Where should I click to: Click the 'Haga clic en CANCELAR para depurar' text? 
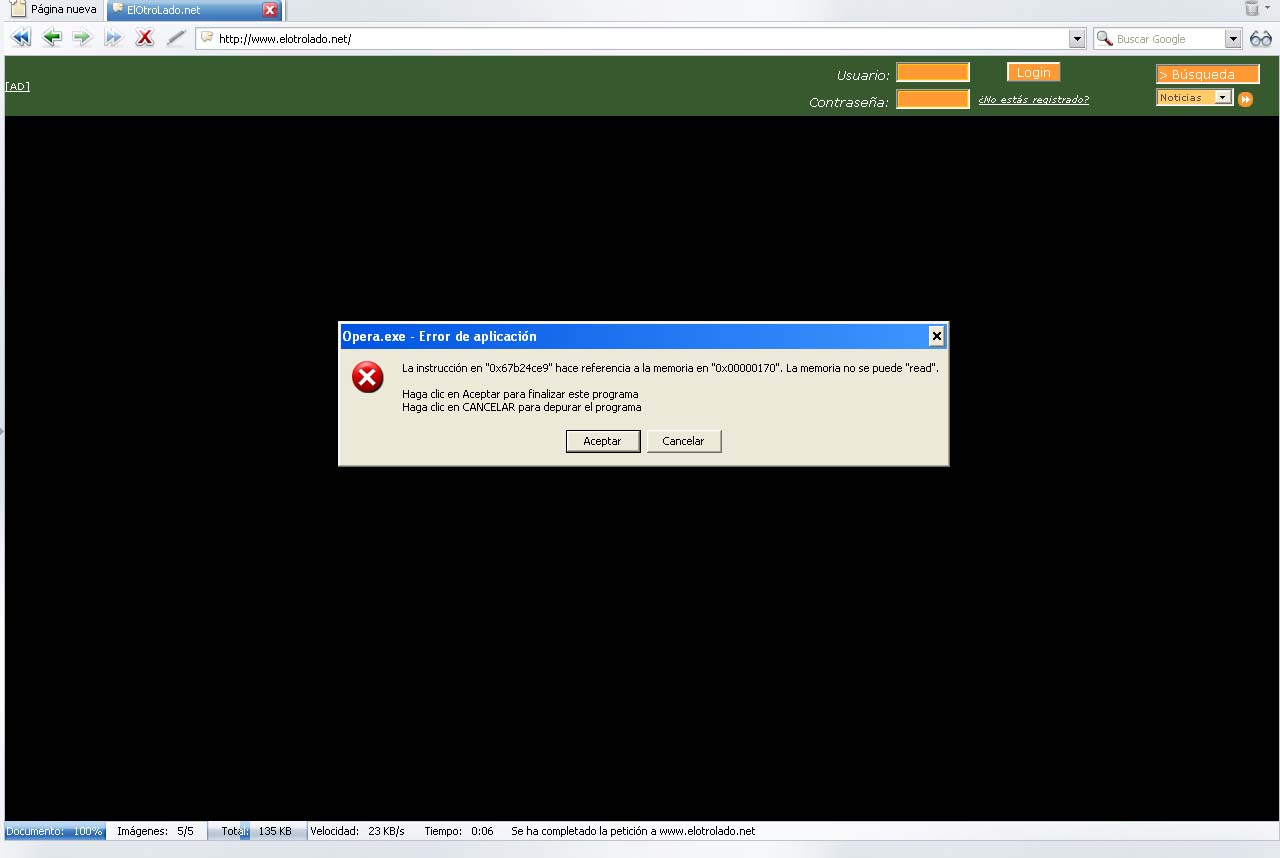[x=522, y=407]
